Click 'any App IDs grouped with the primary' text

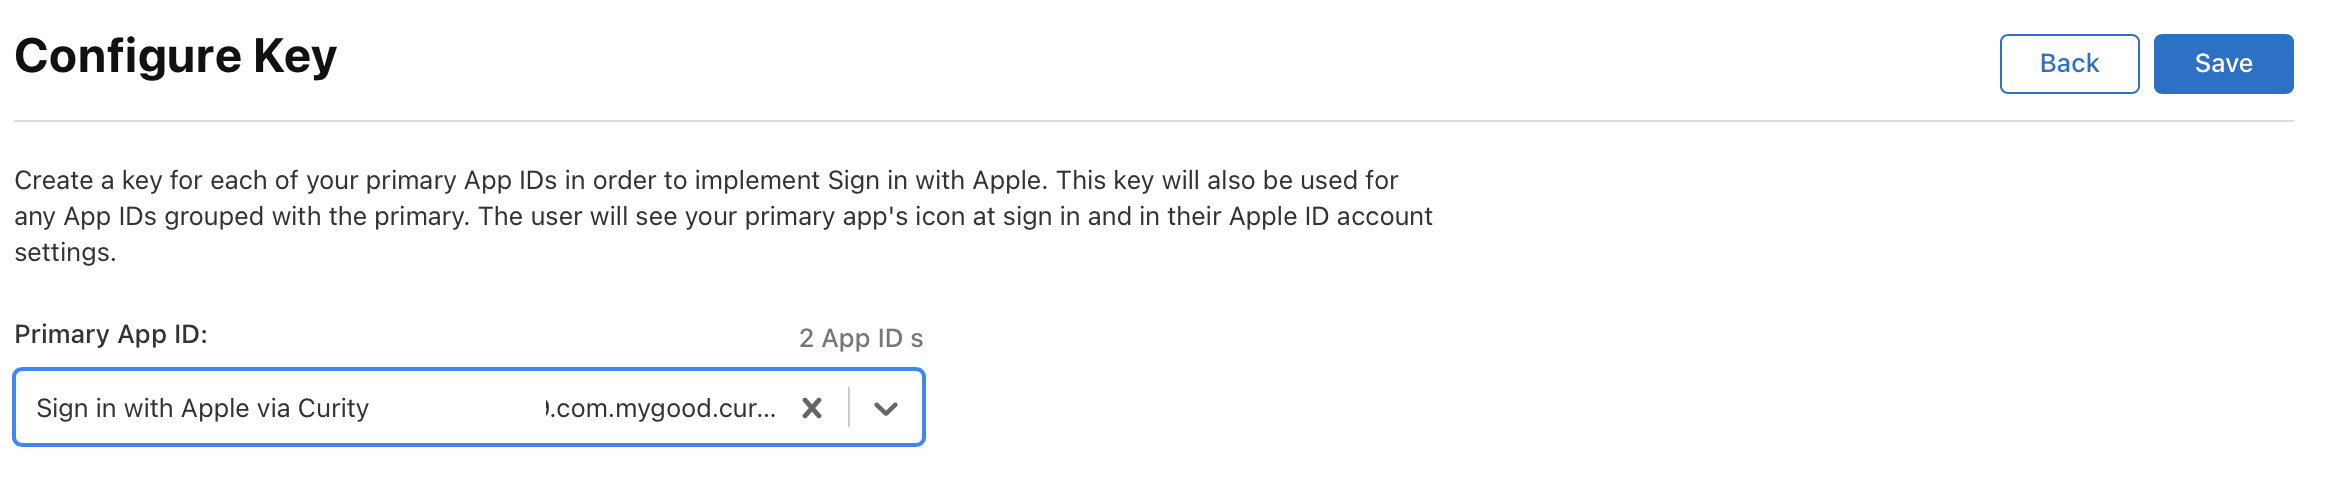(x=240, y=216)
